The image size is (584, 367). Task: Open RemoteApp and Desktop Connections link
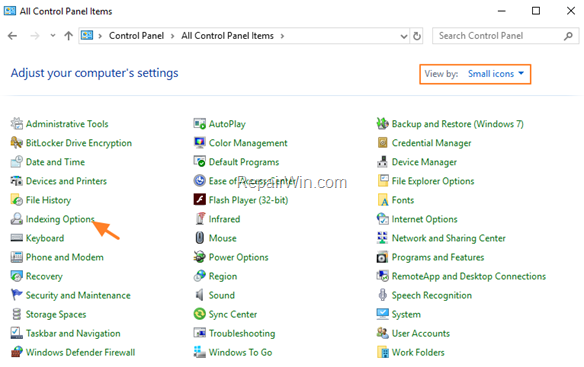tap(469, 276)
